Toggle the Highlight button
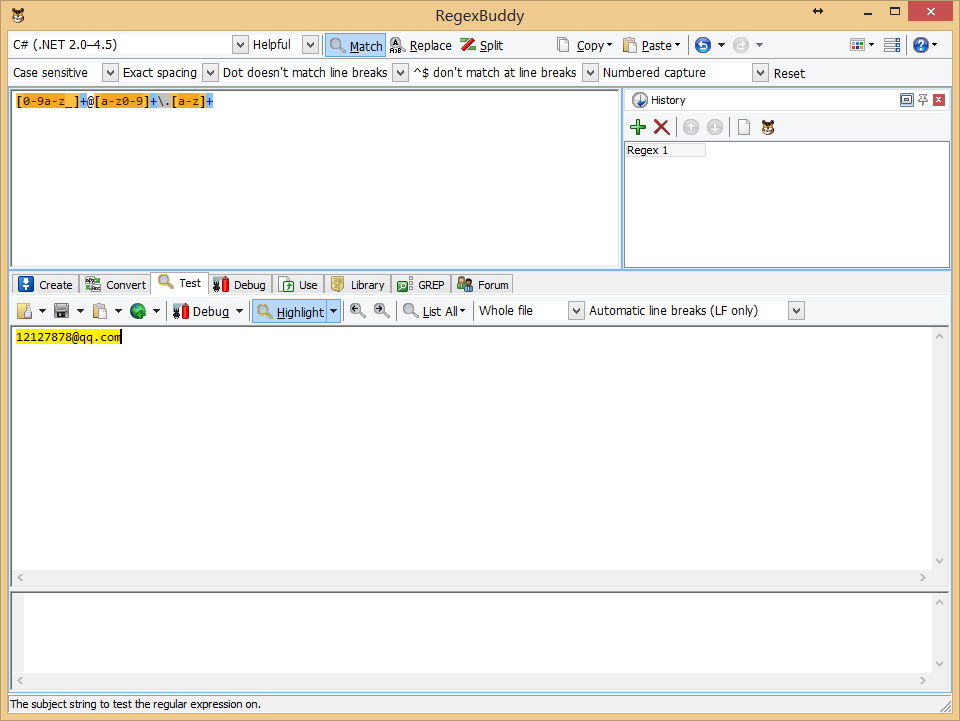Image resolution: width=960 pixels, height=721 pixels. [x=290, y=312]
